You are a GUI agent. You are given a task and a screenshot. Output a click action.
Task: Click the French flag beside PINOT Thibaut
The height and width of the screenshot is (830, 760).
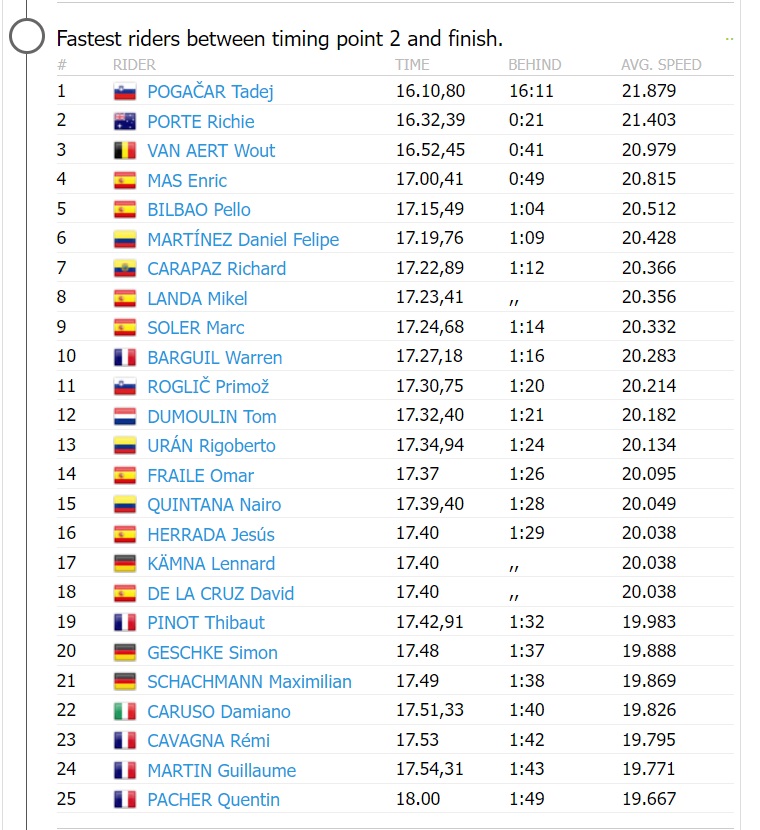tap(124, 623)
